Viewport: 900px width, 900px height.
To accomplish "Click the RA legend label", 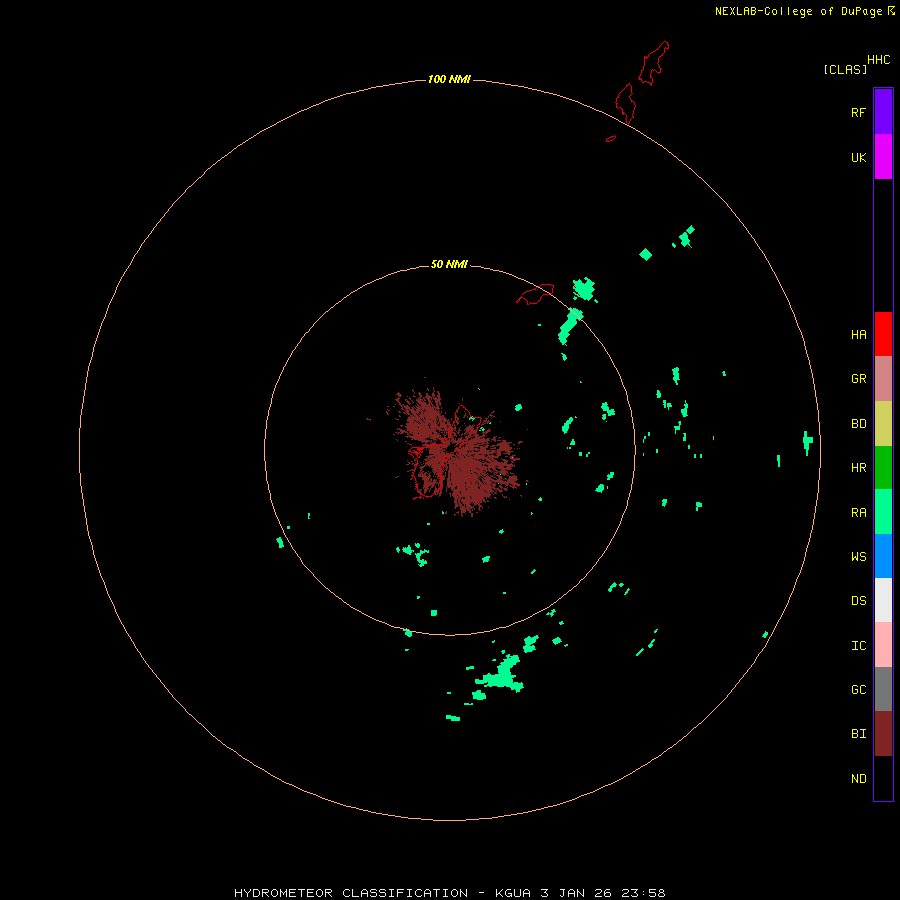I will click(x=858, y=513).
